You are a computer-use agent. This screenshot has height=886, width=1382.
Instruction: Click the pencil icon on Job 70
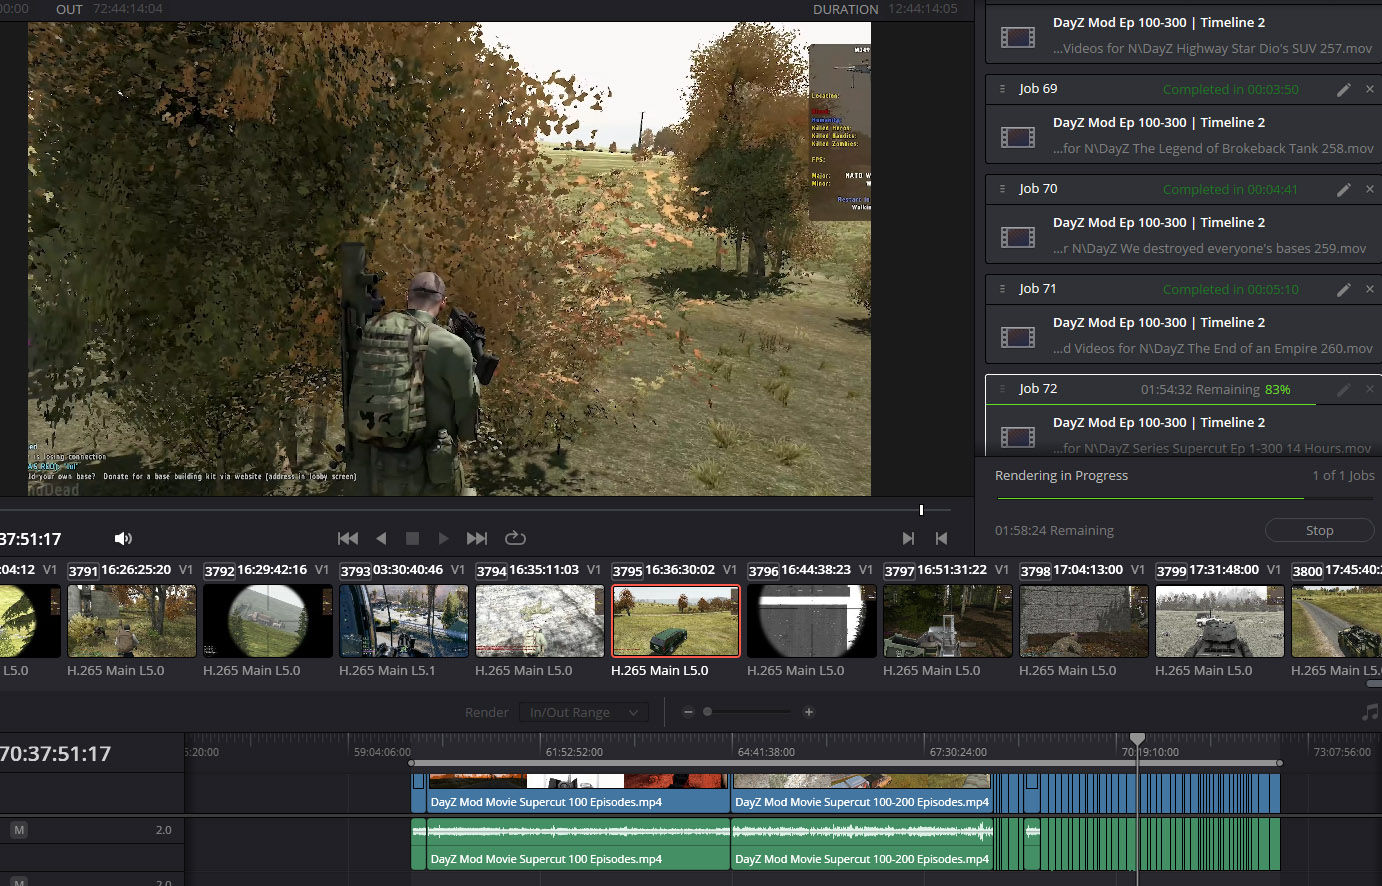(1344, 189)
